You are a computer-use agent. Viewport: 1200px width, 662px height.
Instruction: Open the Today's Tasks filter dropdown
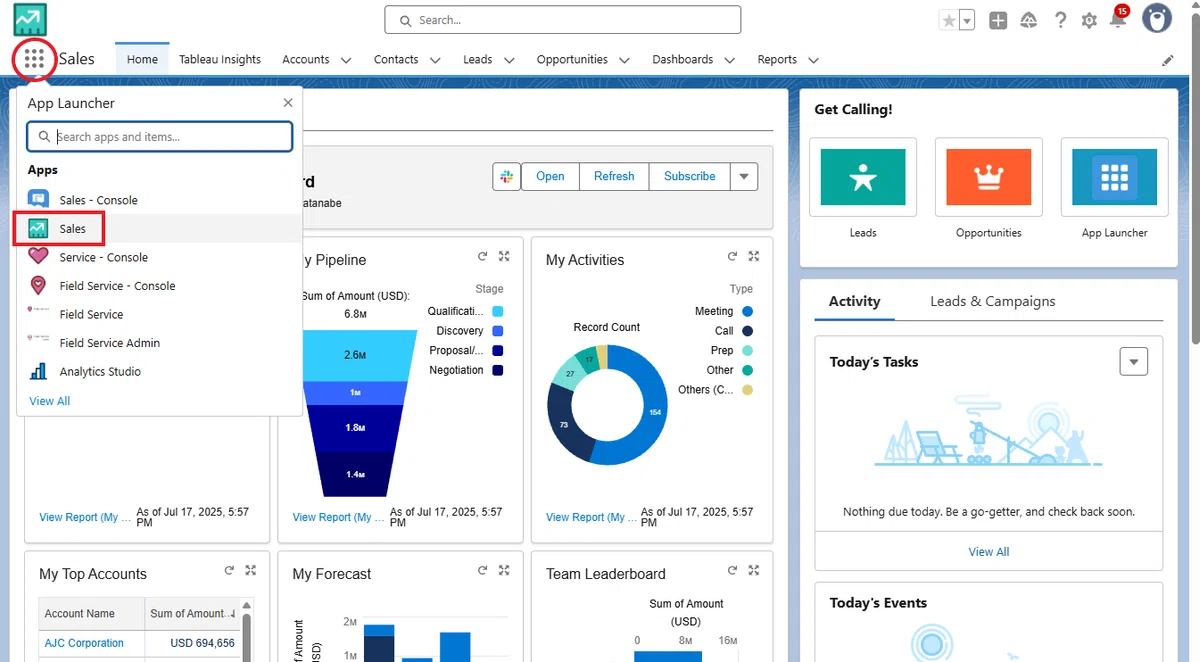pos(1134,361)
